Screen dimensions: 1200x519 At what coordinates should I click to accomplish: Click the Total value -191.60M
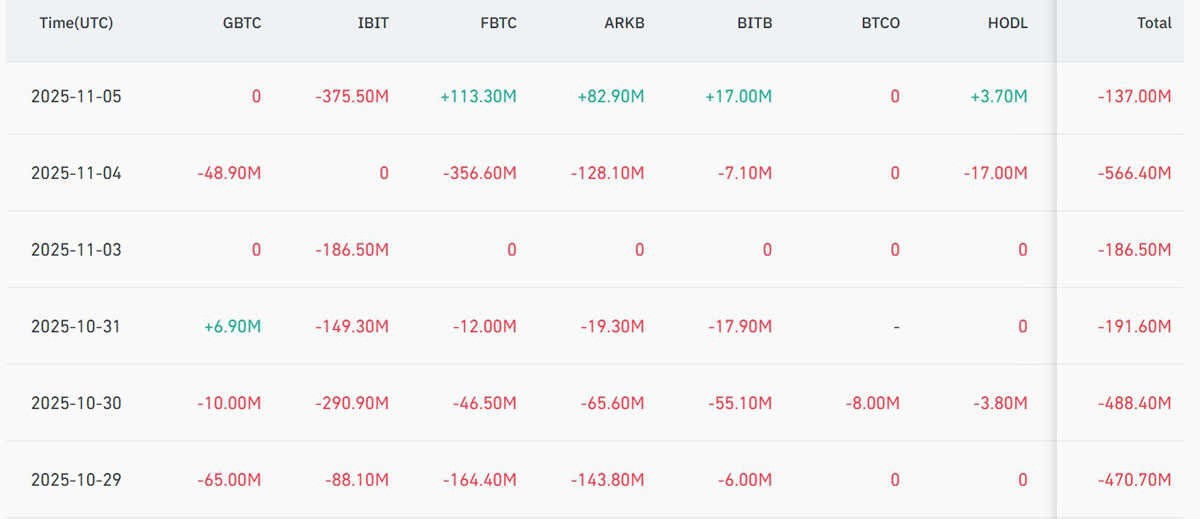pos(1135,327)
